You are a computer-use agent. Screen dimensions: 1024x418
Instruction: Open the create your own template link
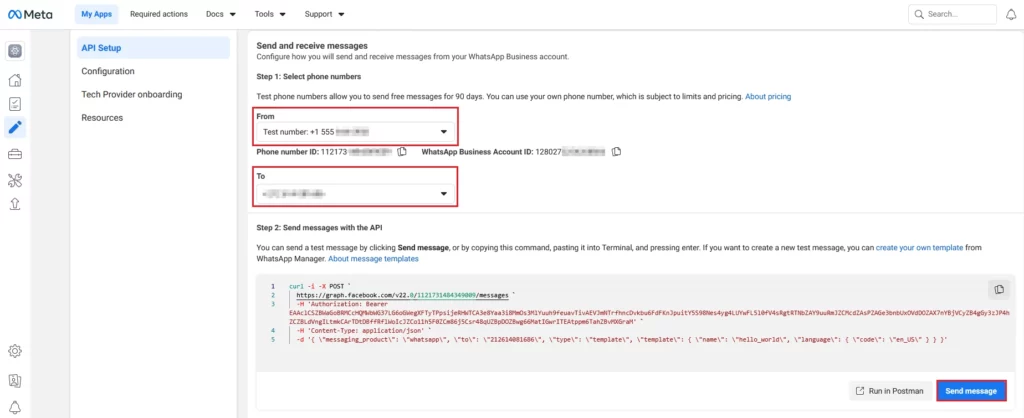919,248
